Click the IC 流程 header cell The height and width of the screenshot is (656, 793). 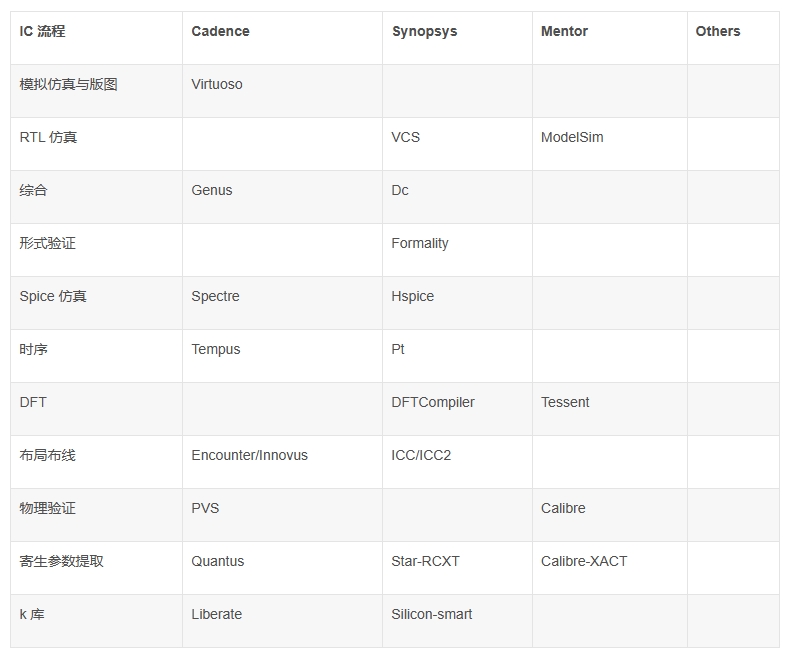click(42, 31)
